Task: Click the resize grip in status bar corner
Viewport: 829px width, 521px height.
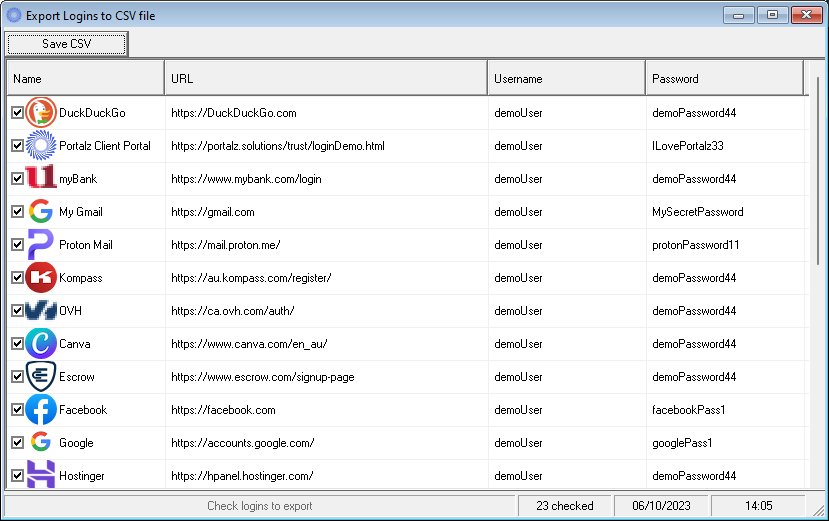Action: pyautogui.click(x=819, y=510)
